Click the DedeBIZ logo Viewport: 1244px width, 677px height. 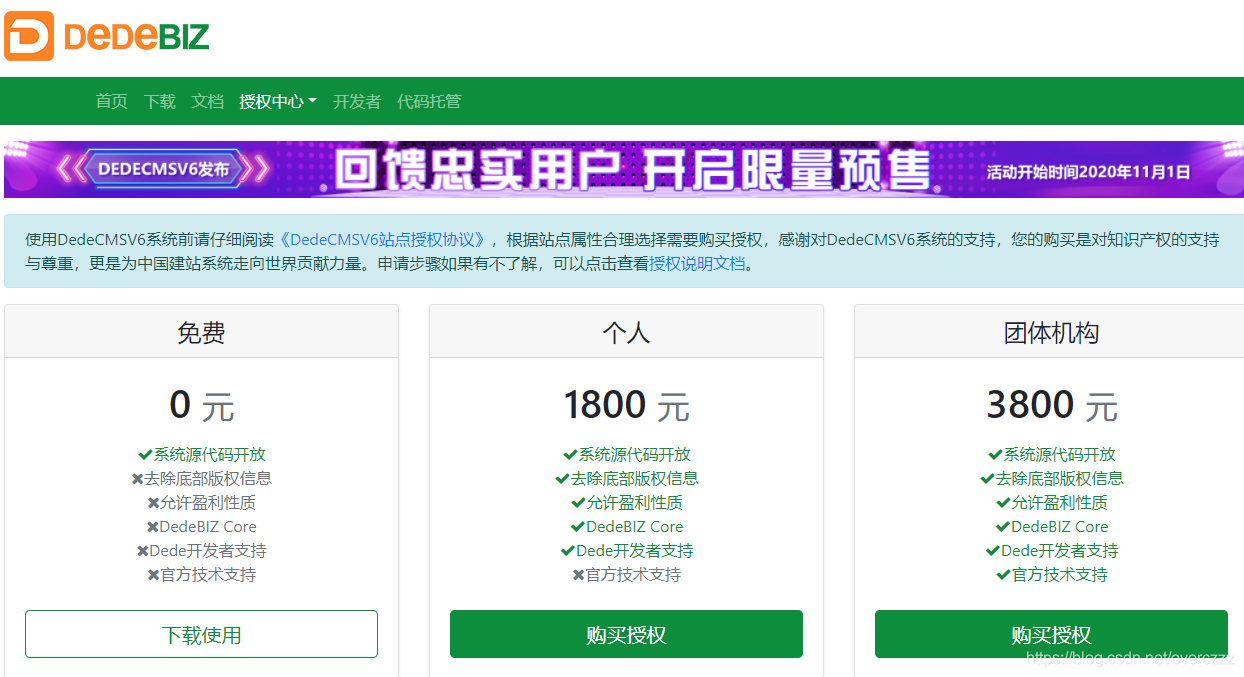tap(107, 37)
